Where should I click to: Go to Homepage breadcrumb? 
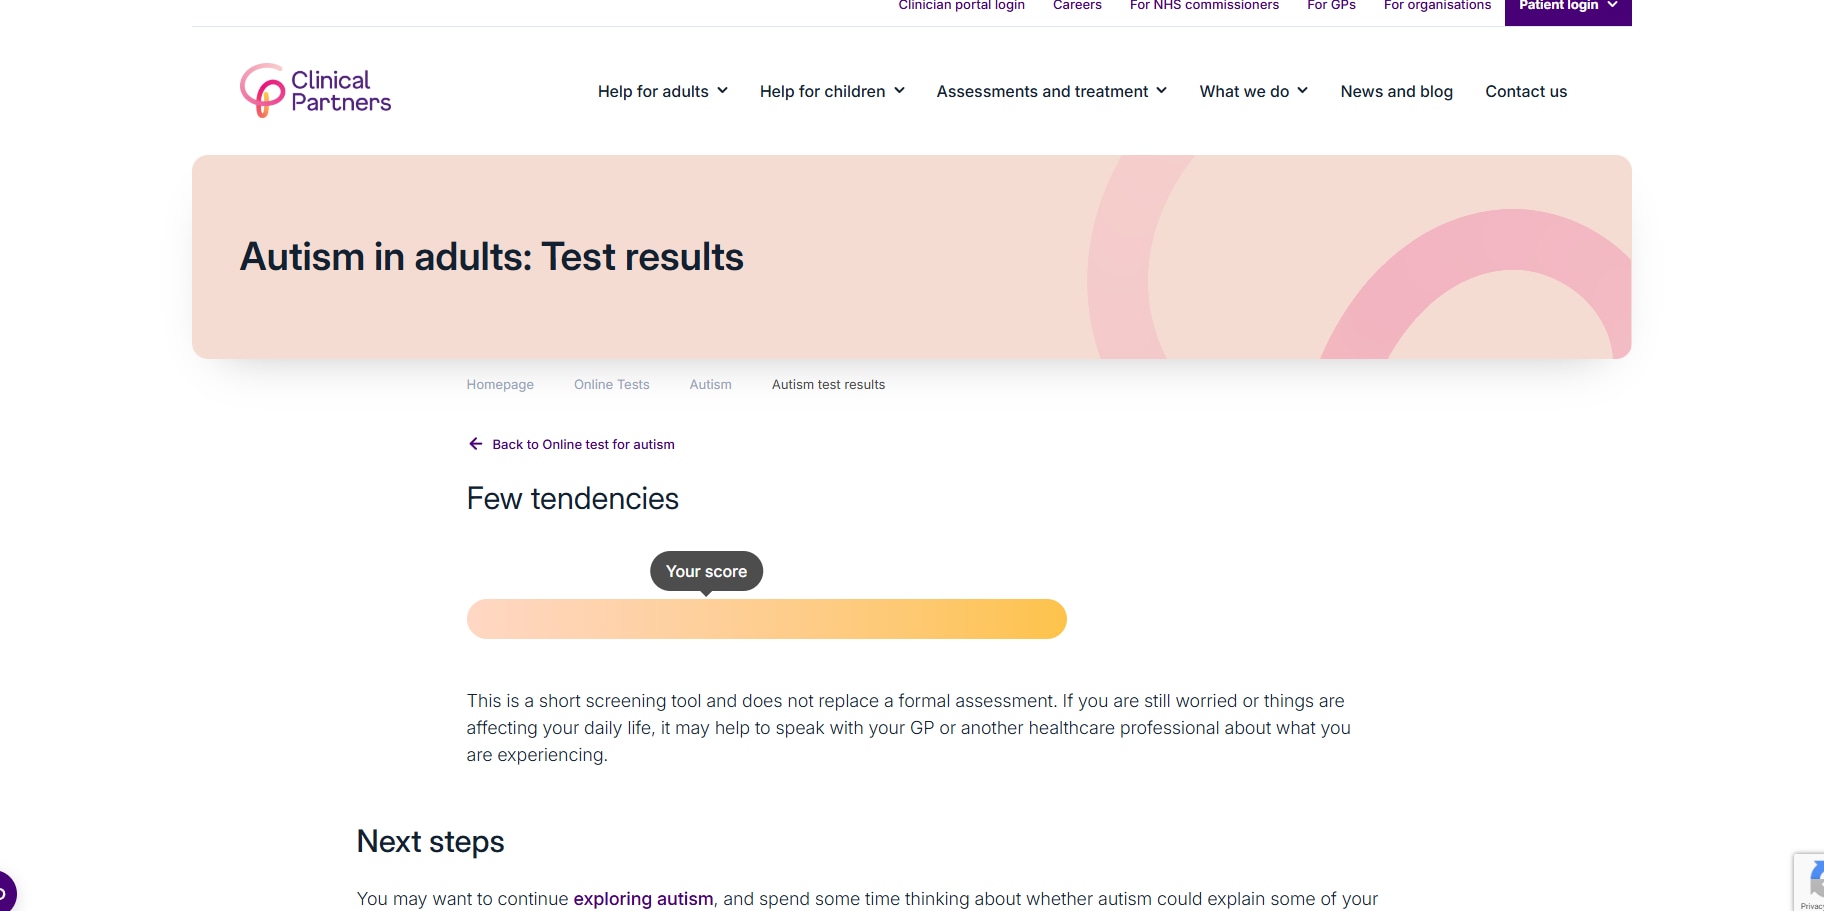pyautogui.click(x=500, y=385)
